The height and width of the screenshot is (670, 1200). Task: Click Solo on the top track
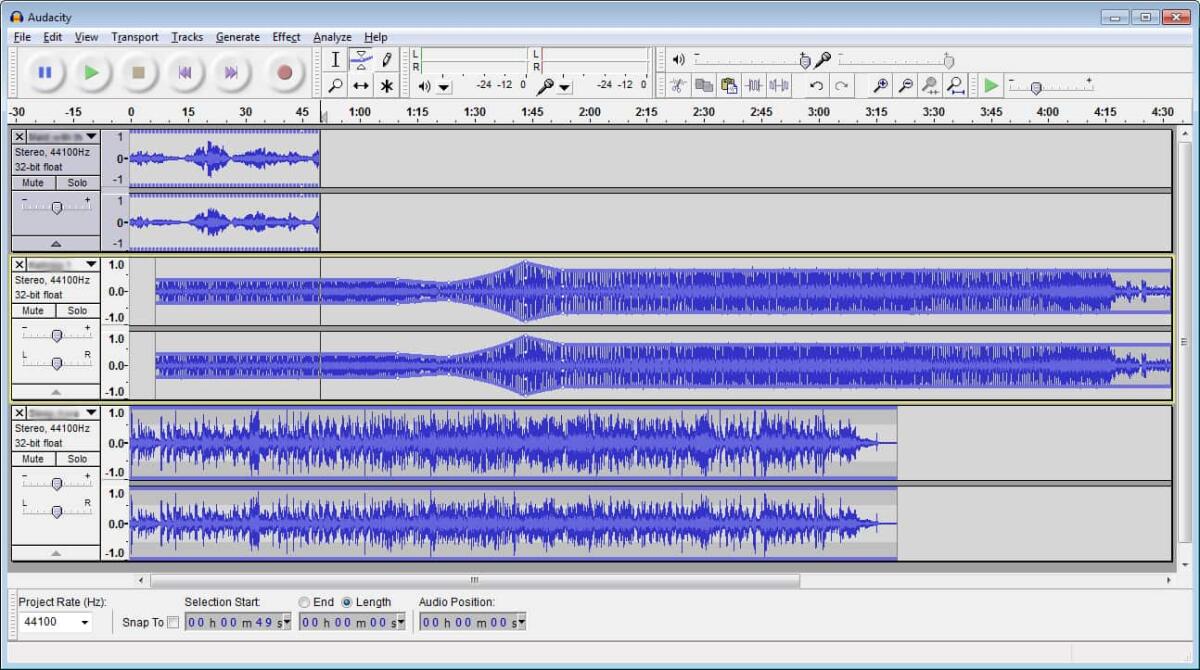77,183
